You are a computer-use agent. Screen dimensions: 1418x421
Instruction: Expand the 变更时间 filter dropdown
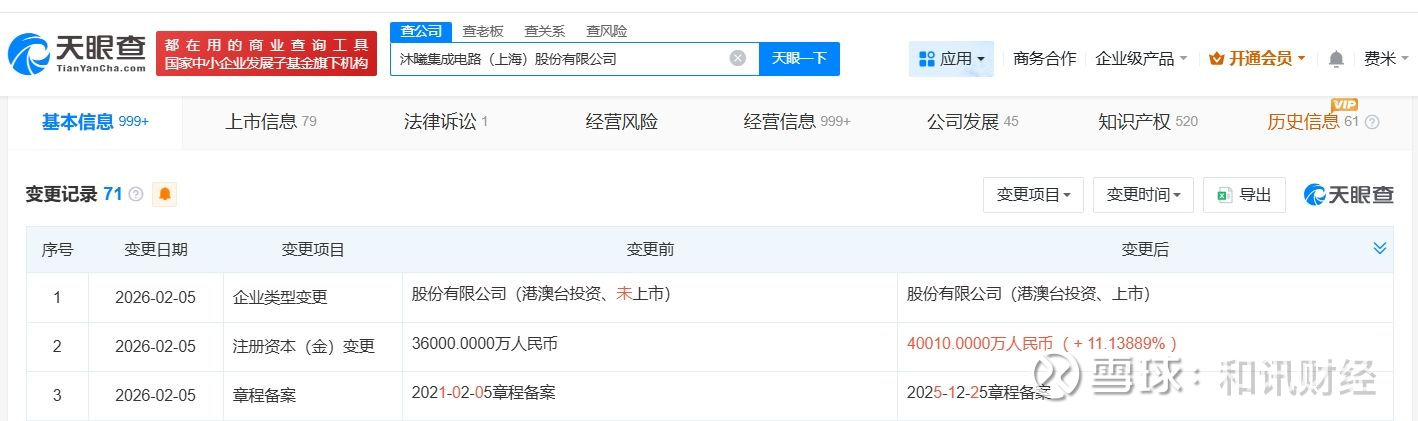tap(1143, 195)
